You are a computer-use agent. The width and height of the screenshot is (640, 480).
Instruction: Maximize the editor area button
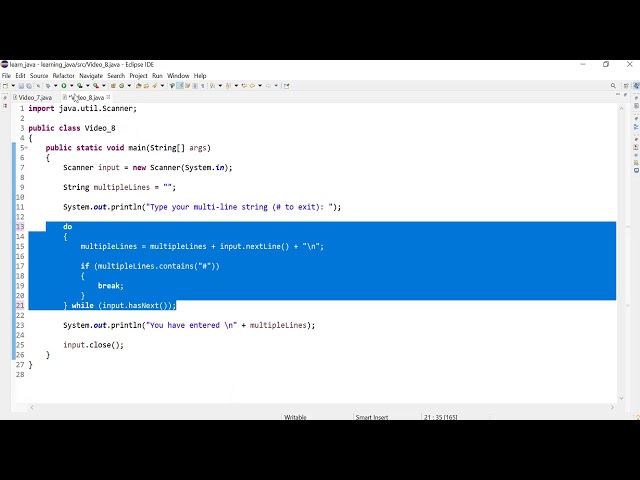coord(625,95)
